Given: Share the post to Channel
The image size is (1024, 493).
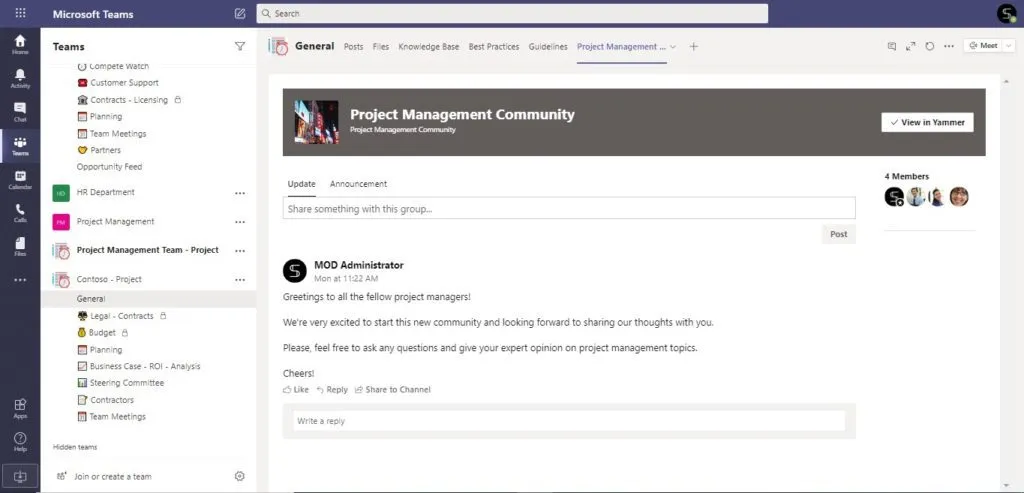Looking at the screenshot, I should (x=392, y=390).
